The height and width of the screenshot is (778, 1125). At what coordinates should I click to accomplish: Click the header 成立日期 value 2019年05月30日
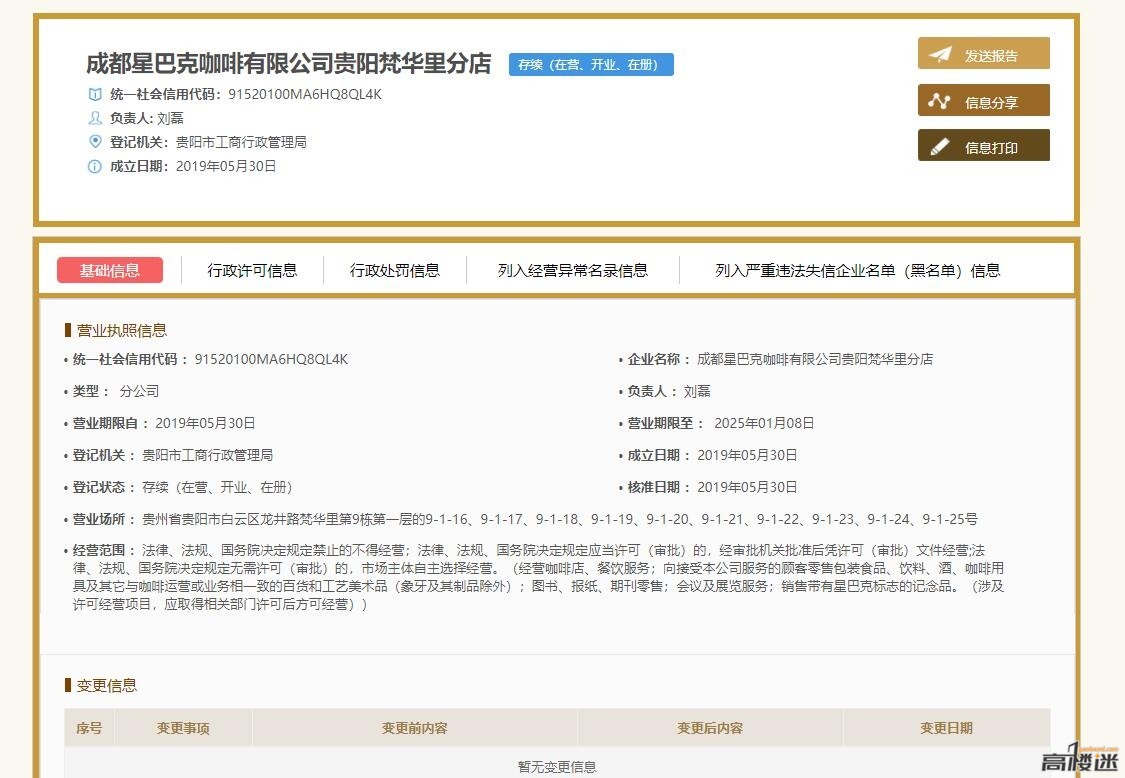pos(226,167)
